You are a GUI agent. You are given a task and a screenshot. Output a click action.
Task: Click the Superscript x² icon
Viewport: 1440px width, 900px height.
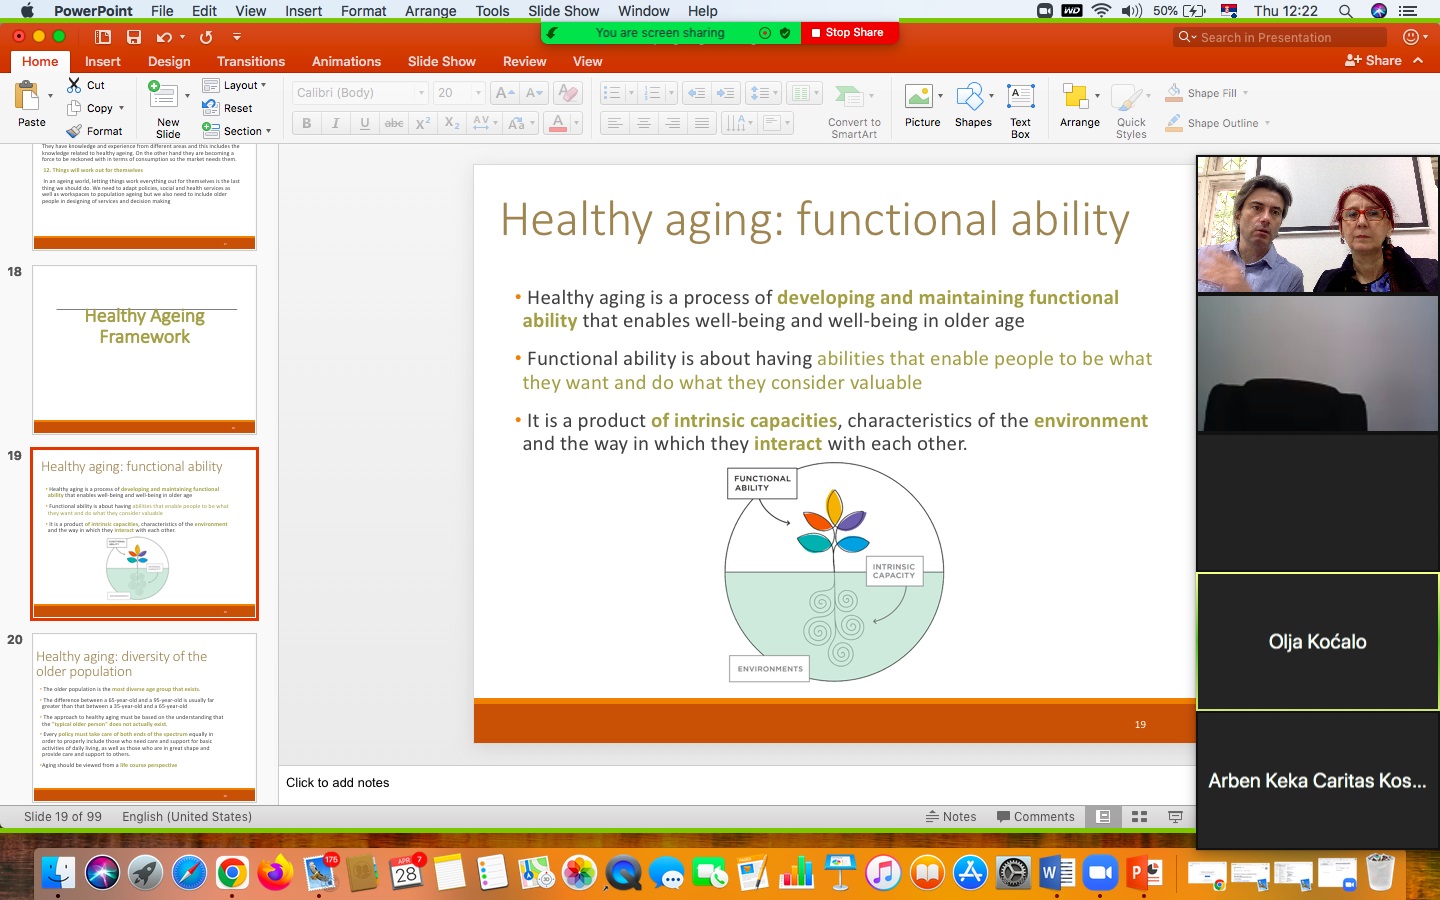coord(423,123)
